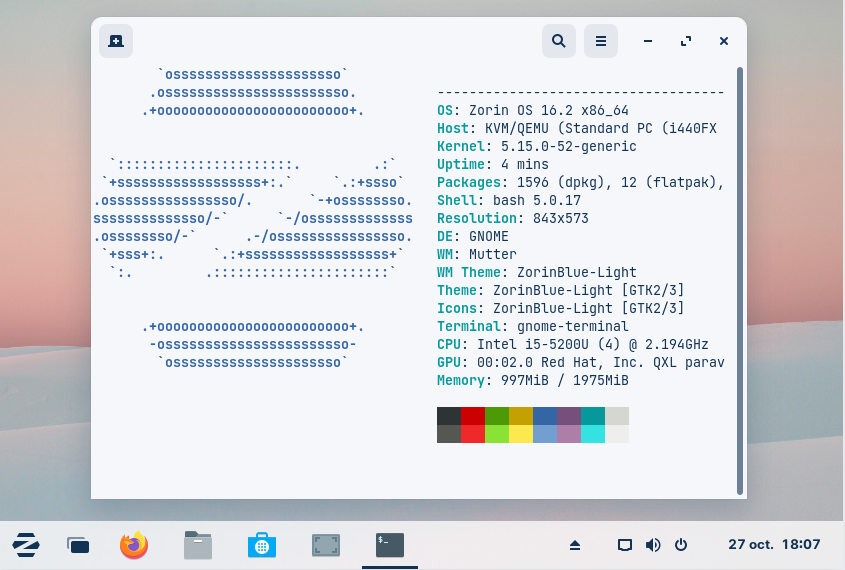The width and height of the screenshot is (845, 570).
Task: Select the running terminal taskbar icon
Action: coord(390,545)
